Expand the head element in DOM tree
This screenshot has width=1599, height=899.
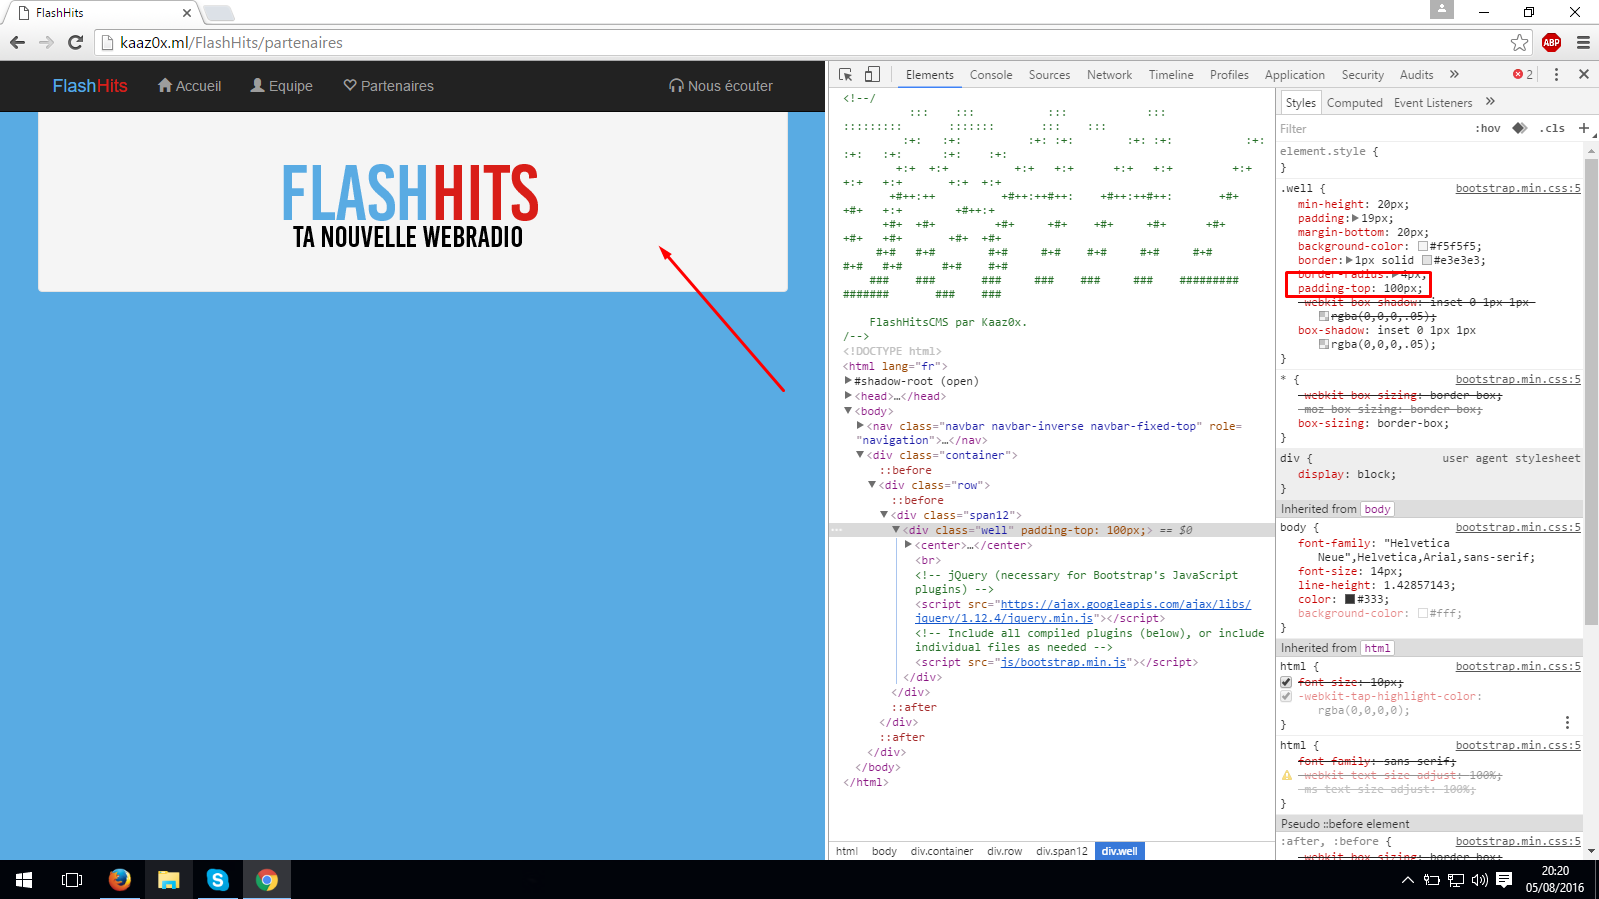pyautogui.click(x=848, y=396)
